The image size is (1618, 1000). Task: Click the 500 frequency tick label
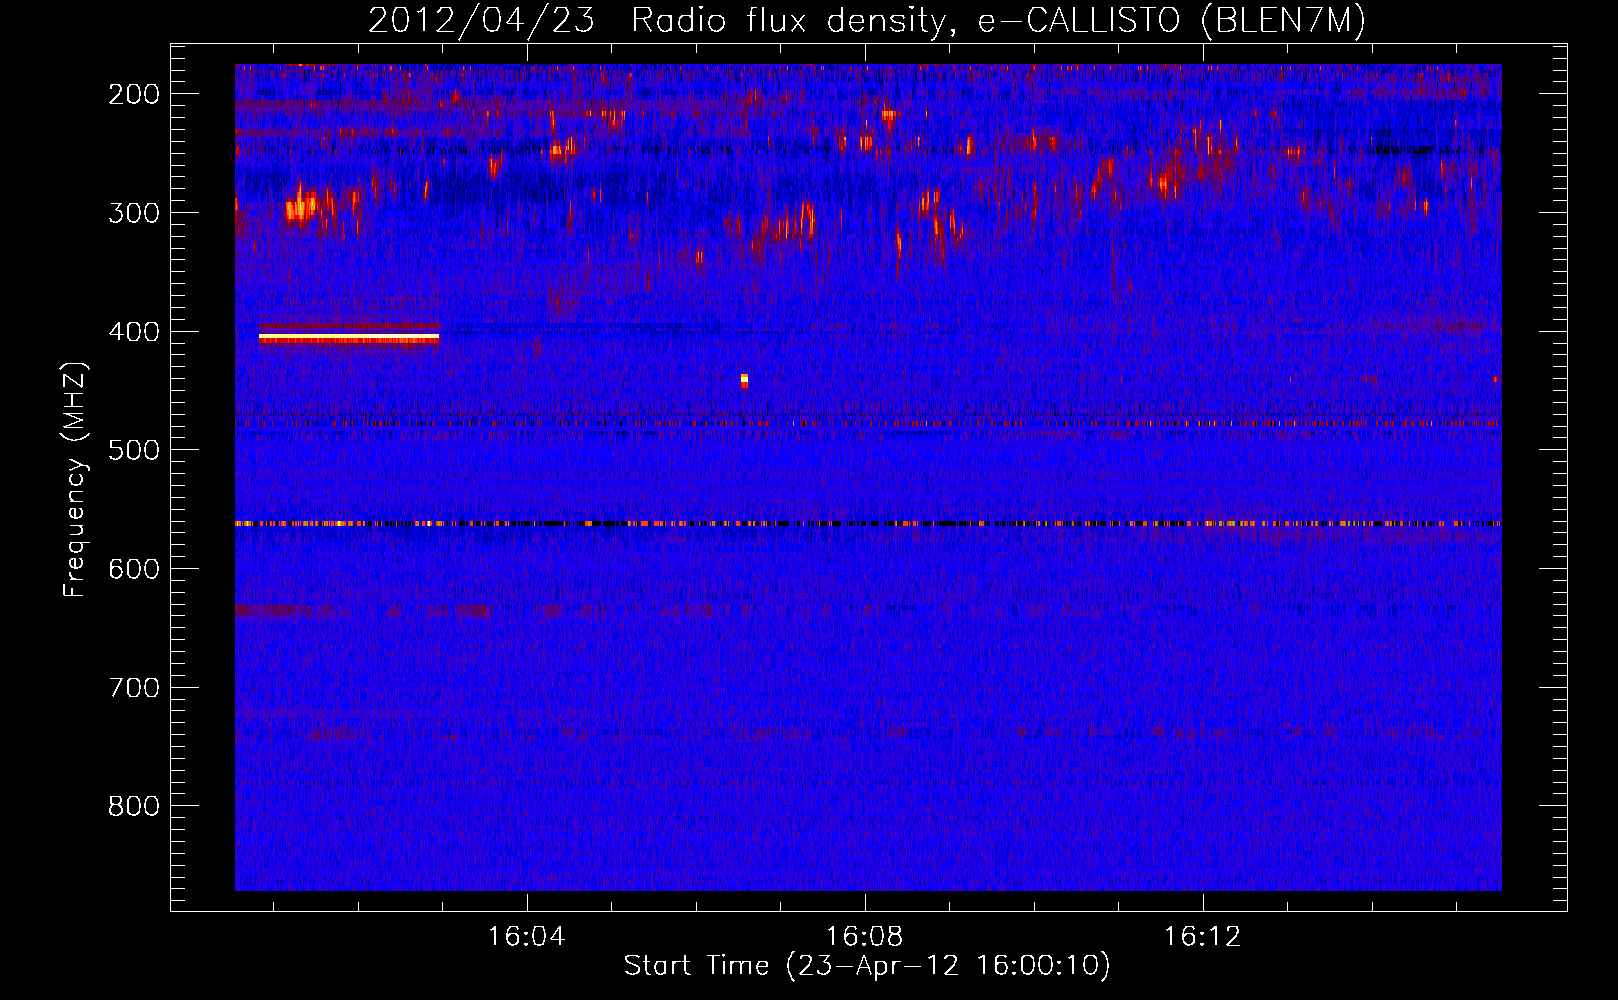pos(134,450)
